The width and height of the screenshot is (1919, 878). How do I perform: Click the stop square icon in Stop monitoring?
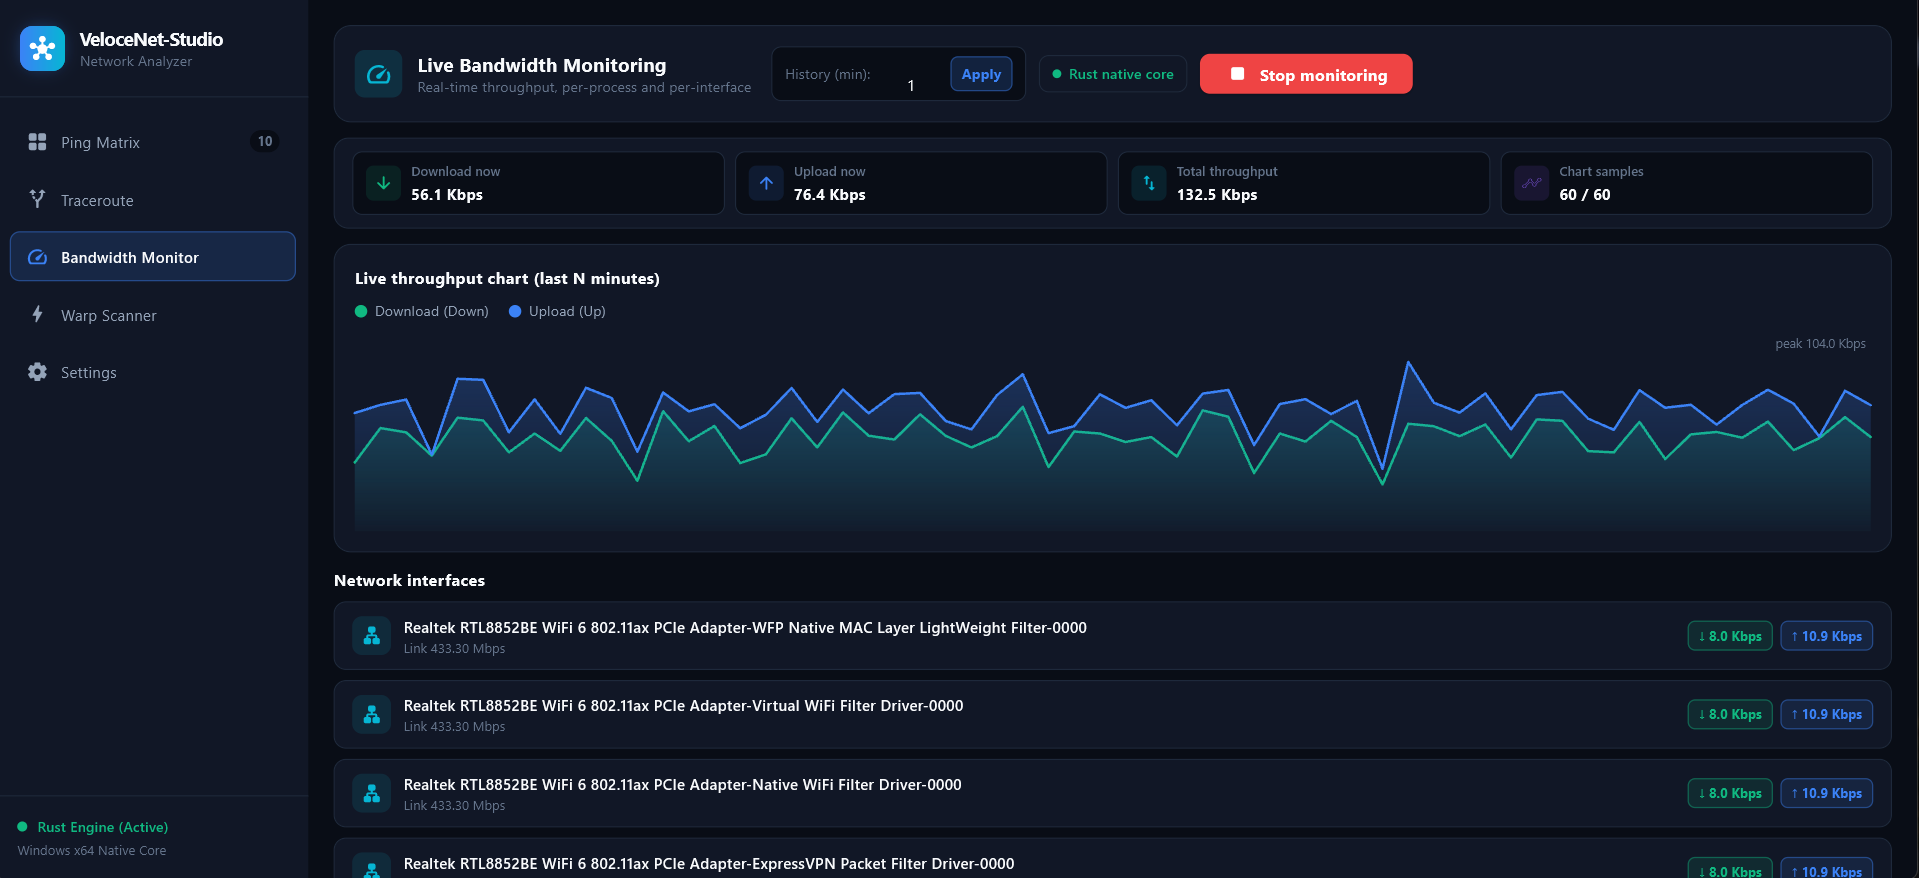[x=1237, y=74]
